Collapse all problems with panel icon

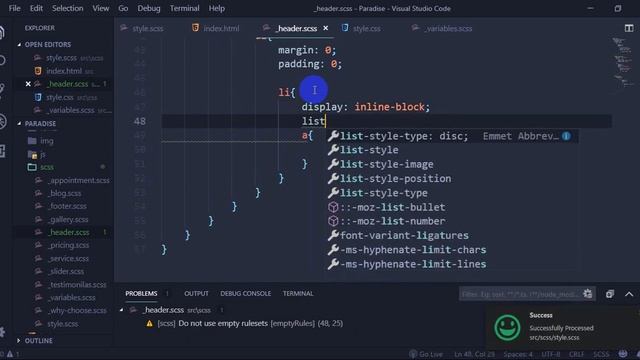[x=610, y=294]
